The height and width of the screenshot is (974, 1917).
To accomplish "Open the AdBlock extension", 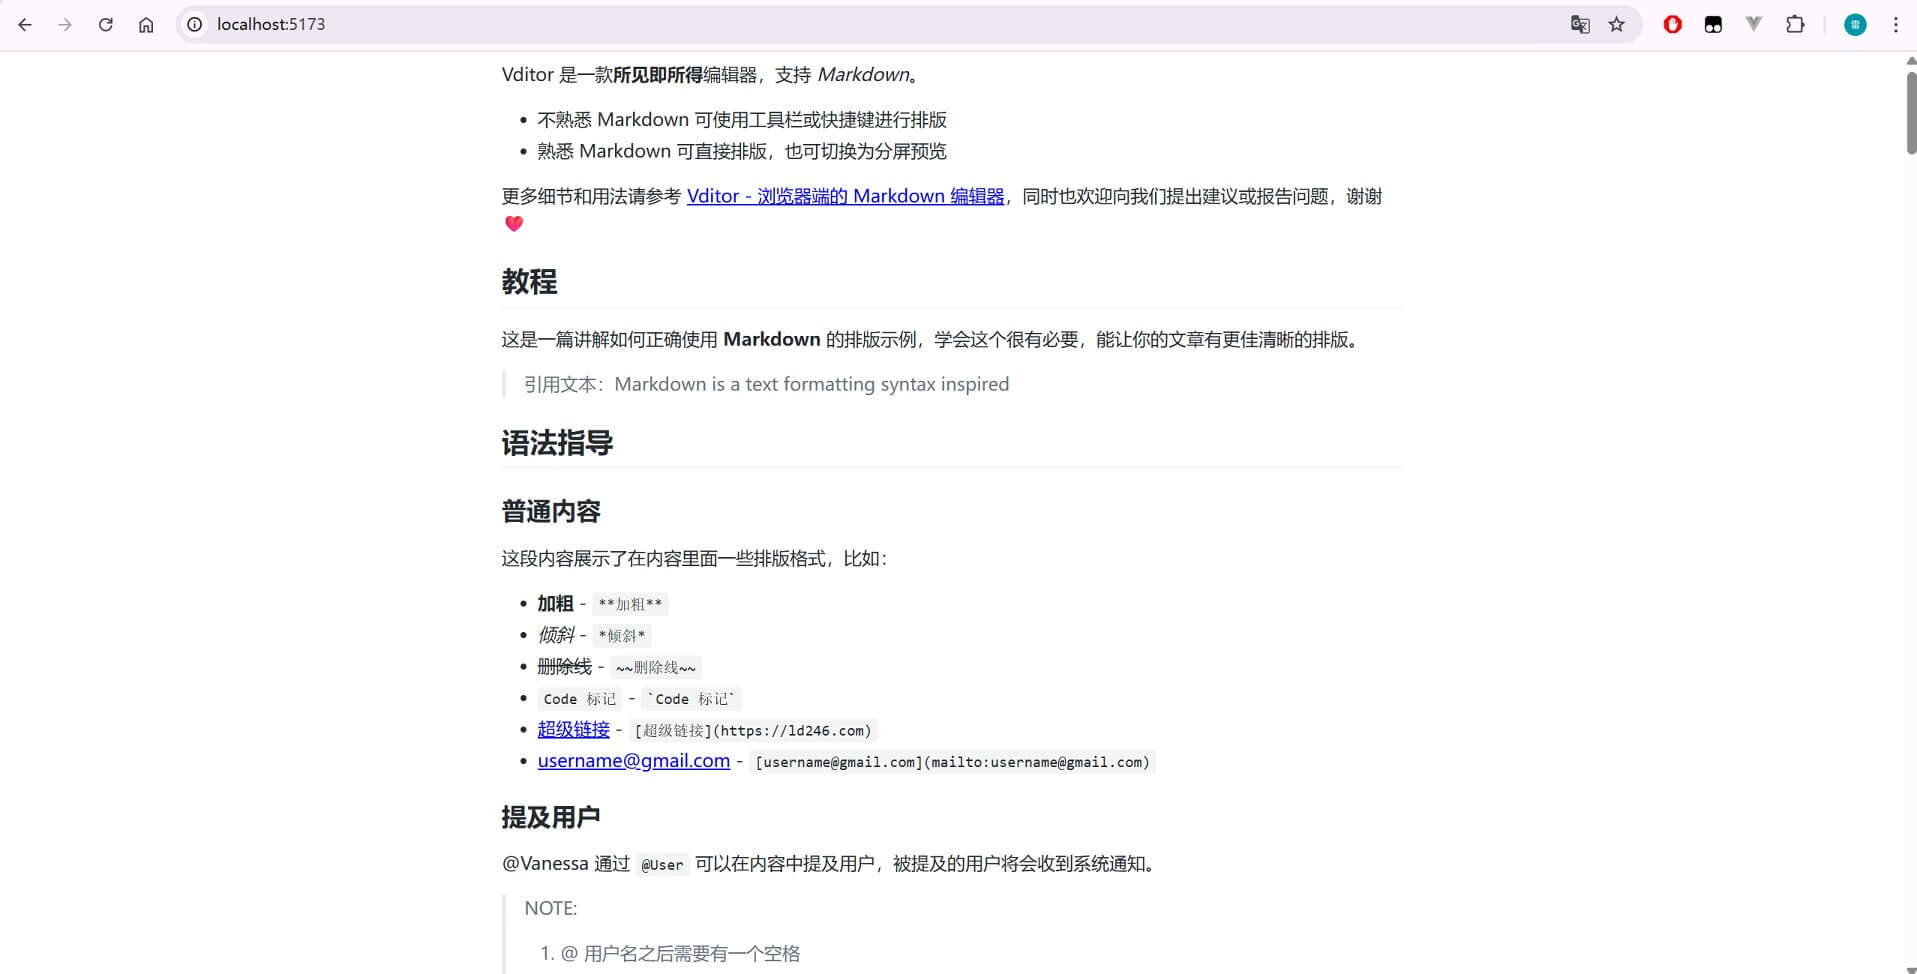I will pyautogui.click(x=1672, y=24).
